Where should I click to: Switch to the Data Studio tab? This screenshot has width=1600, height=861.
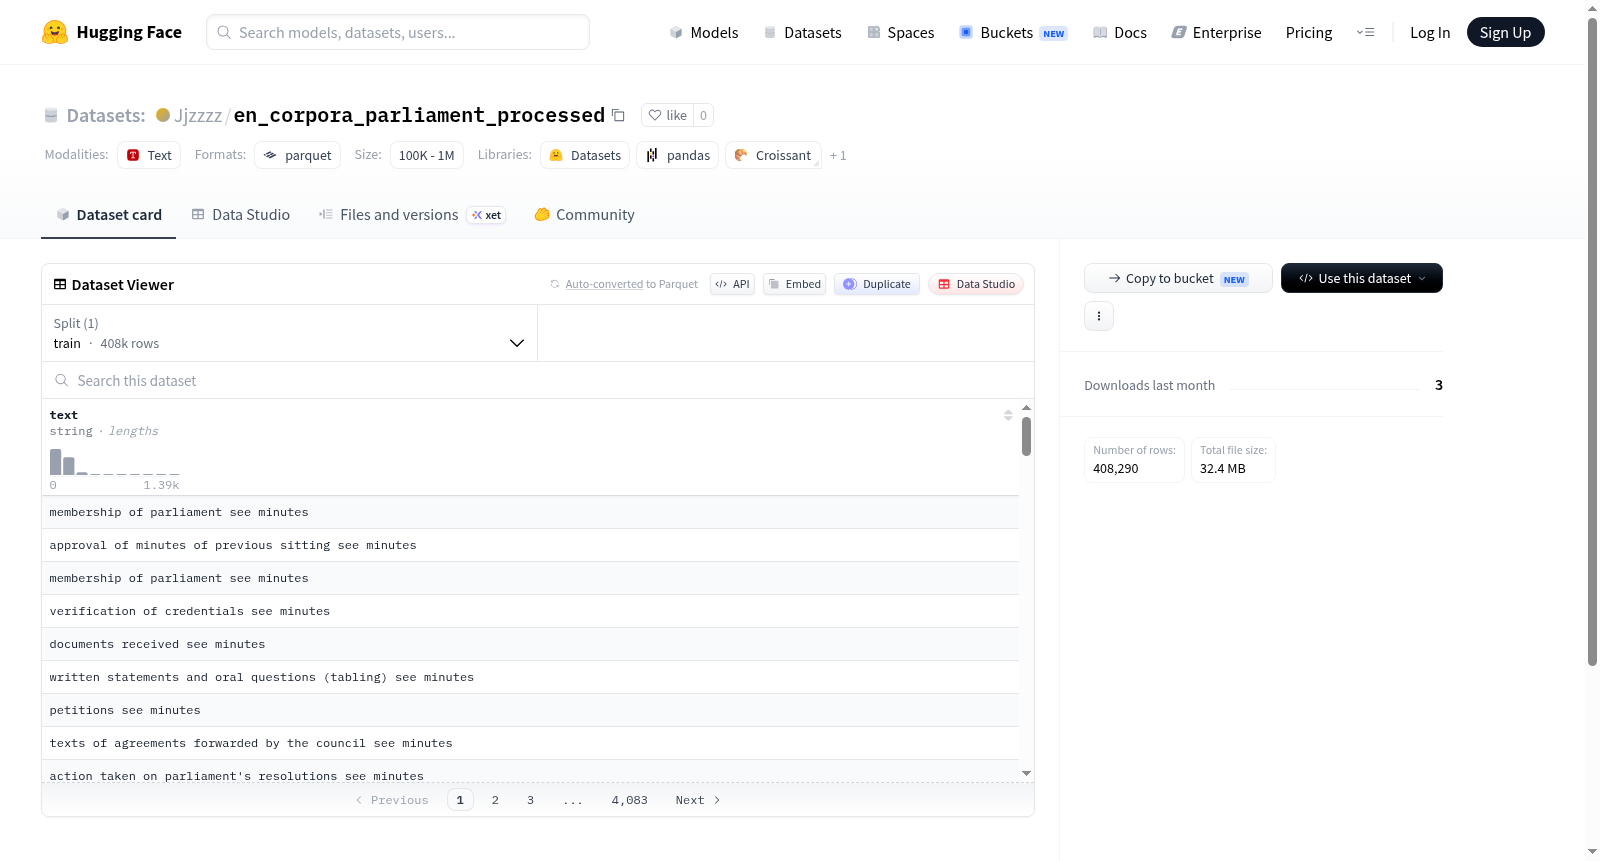[x=241, y=215]
